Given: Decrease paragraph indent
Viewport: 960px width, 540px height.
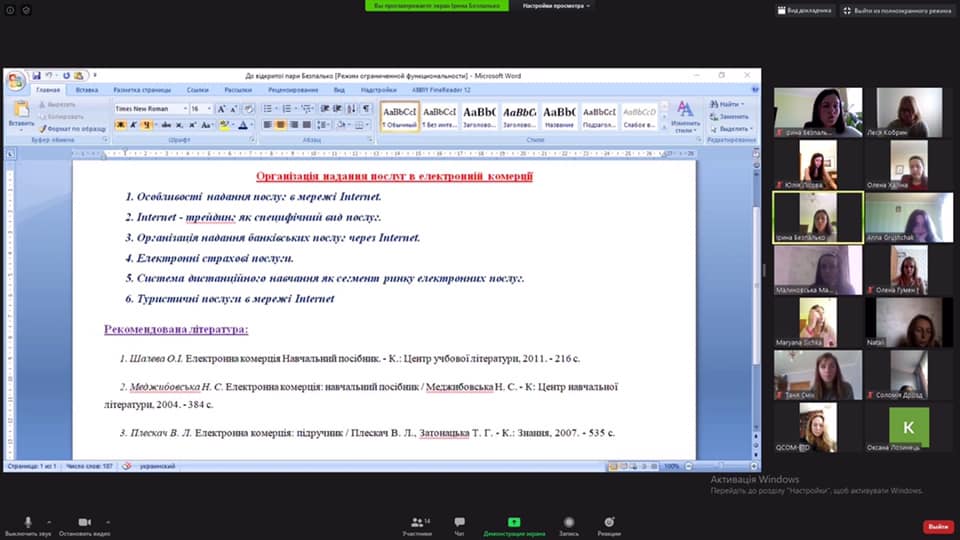Looking at the screenshot, I should 325,108.
